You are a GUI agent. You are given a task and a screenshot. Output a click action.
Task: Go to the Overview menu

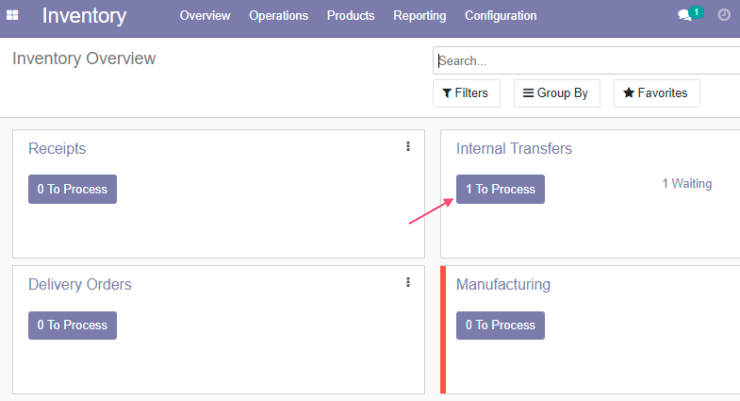pyautogui.click(x=205, y=16)
